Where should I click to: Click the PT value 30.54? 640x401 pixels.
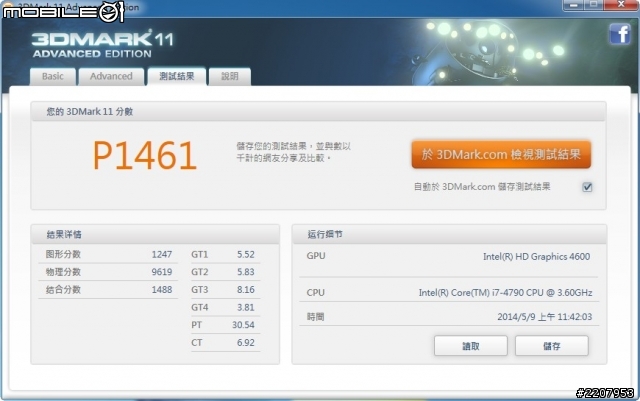click(x=243, y=325)
